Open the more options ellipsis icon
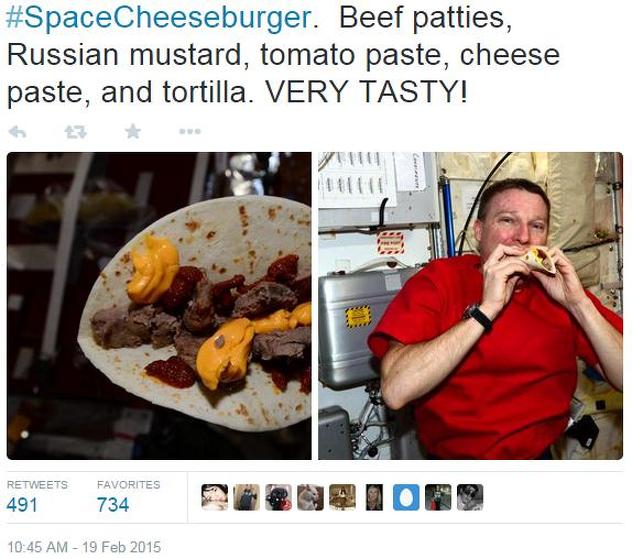Viewport: 632px width, 559px height. tap(190, 131)
